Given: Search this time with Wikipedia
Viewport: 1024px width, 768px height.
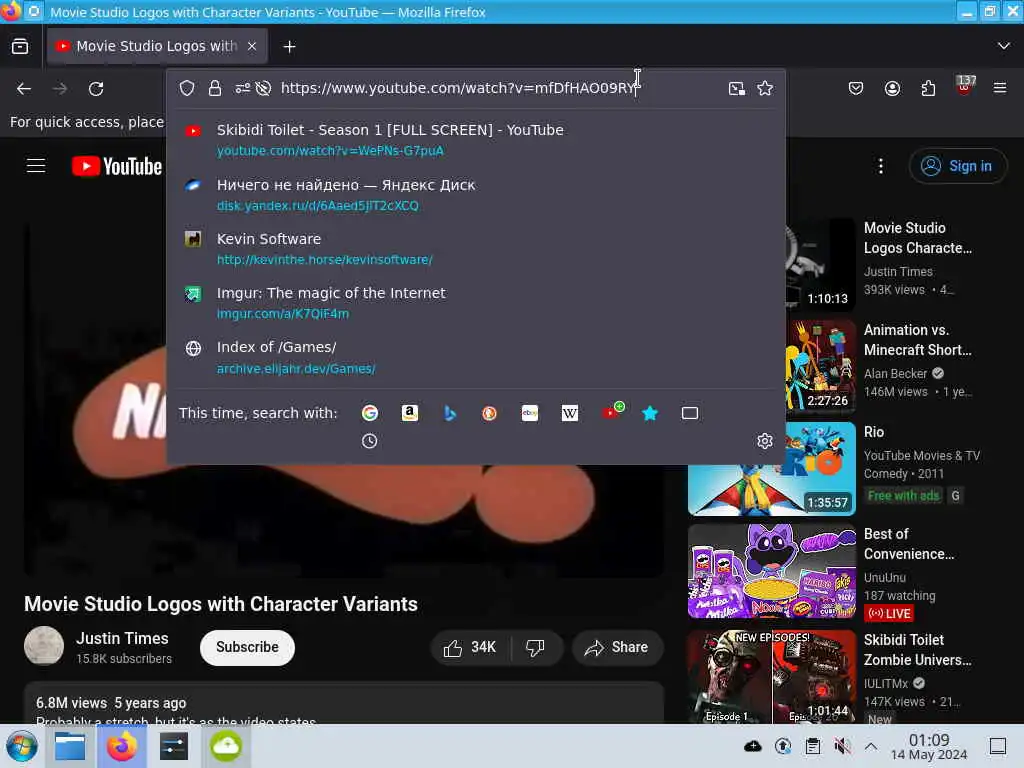Looking at the screenshot, I should [x=569, y=413].
